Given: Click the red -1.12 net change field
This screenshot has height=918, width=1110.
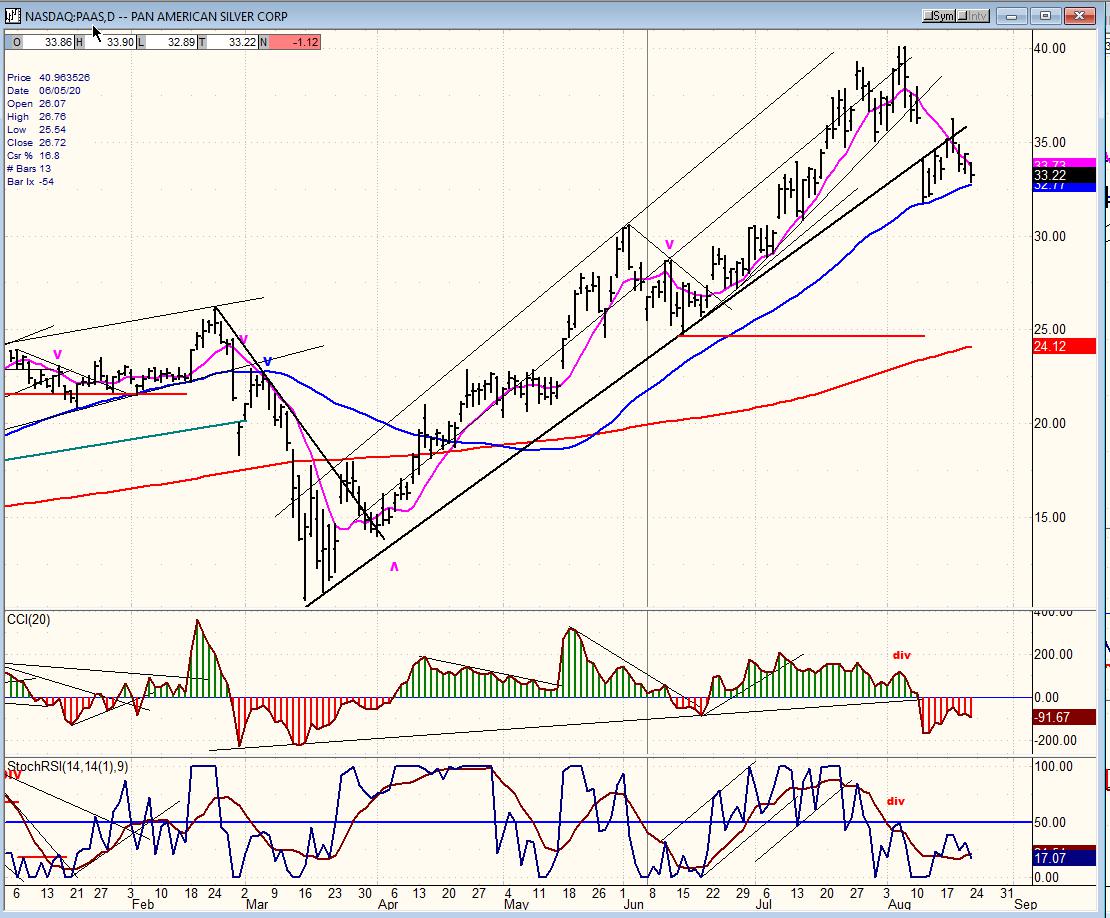Looking at the screenshot, I should click(x=295, y=42).
